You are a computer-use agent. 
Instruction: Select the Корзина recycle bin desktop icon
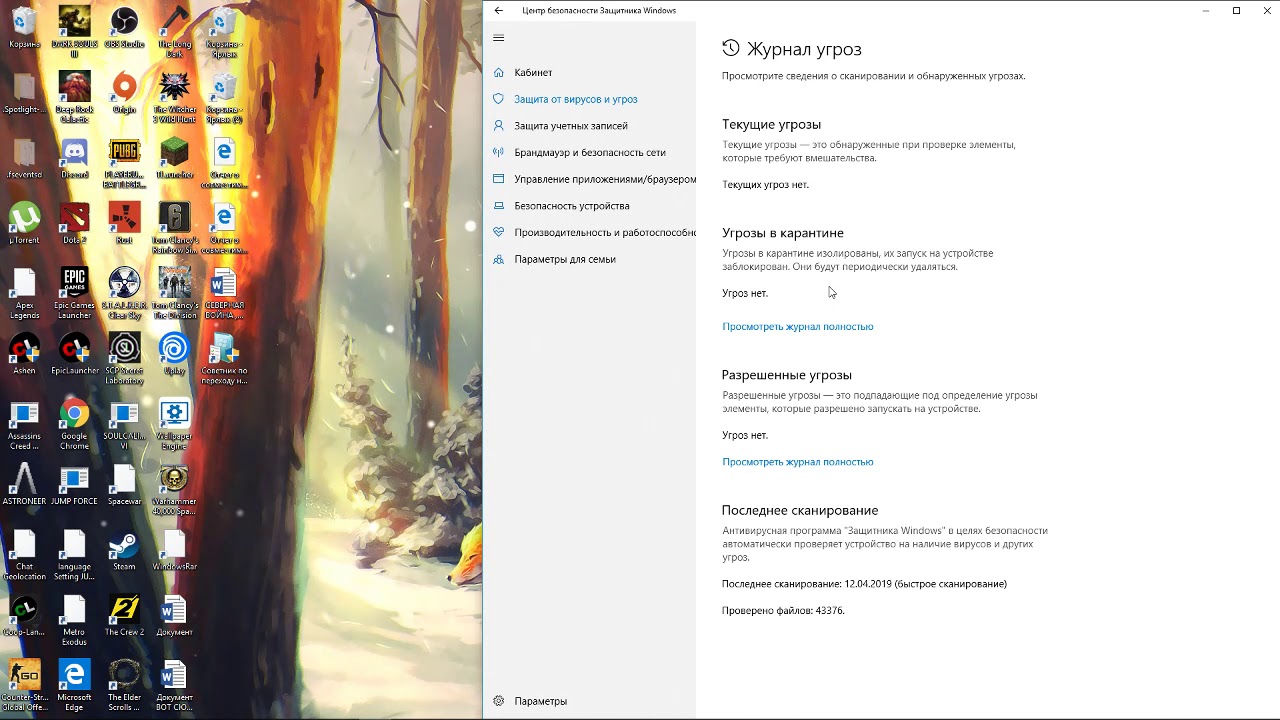pos(24,28)
